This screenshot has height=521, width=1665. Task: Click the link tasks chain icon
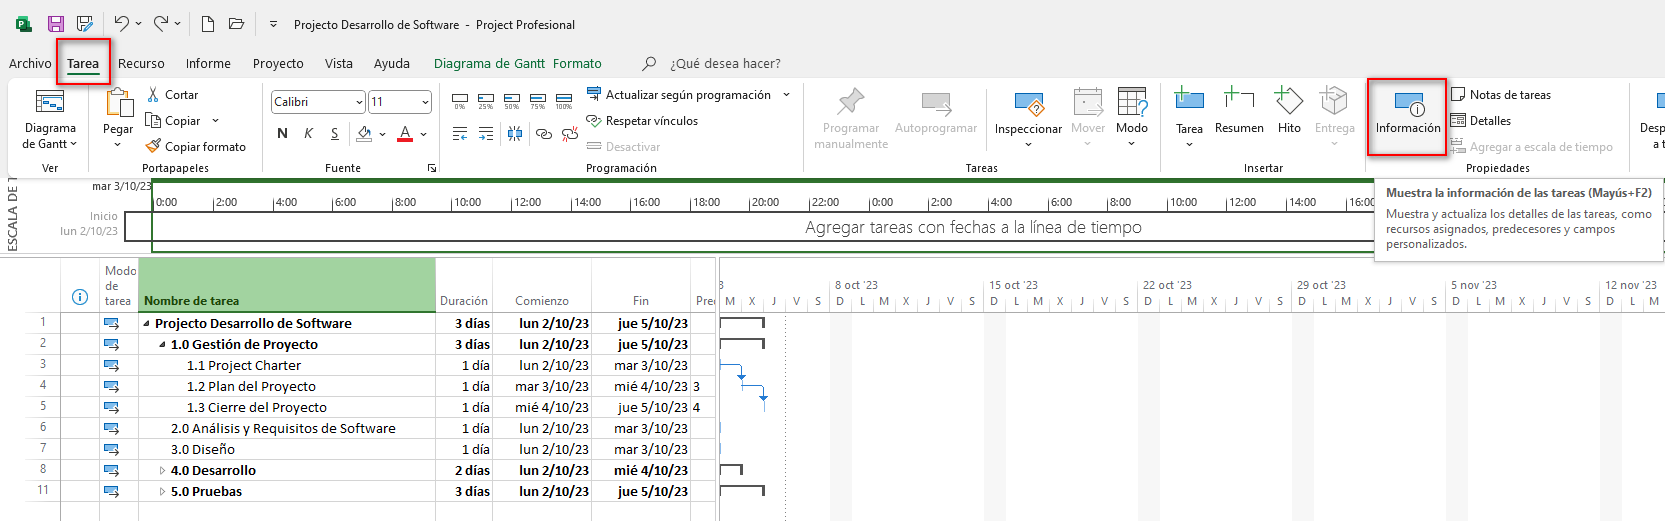543,134
